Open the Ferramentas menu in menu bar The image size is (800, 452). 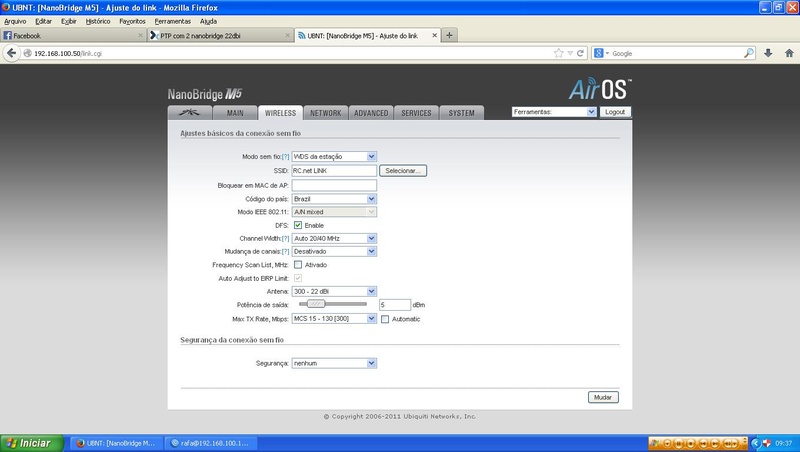click(x=172, y=21)
